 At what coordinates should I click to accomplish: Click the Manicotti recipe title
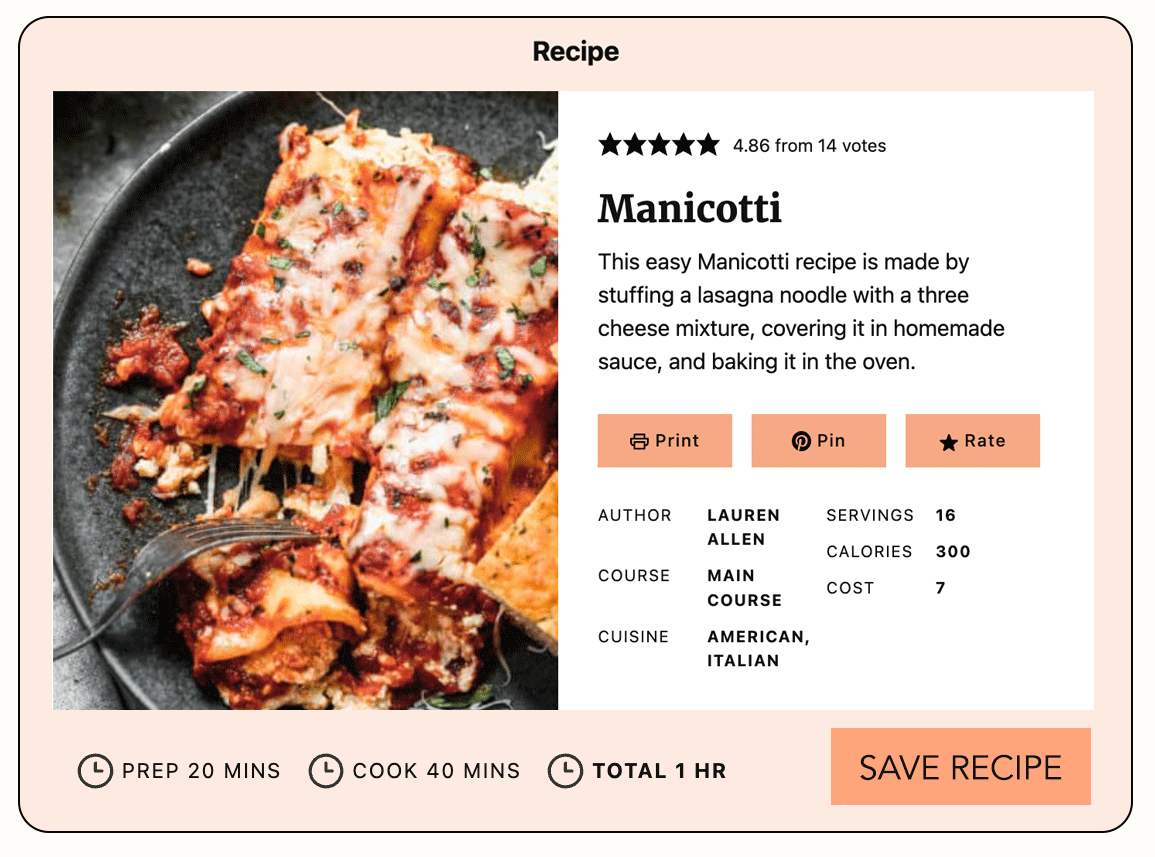pos(690,209)
